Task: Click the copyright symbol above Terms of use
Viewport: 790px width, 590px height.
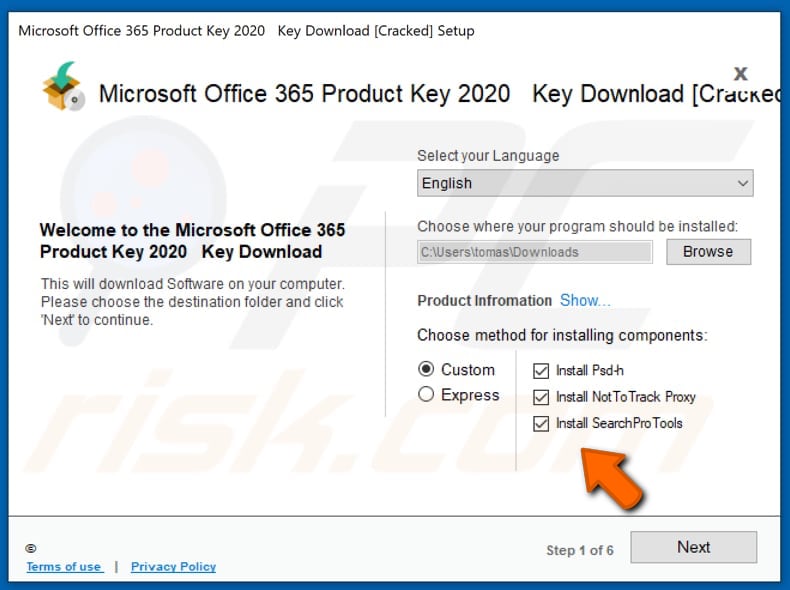Action: (31, 548)
